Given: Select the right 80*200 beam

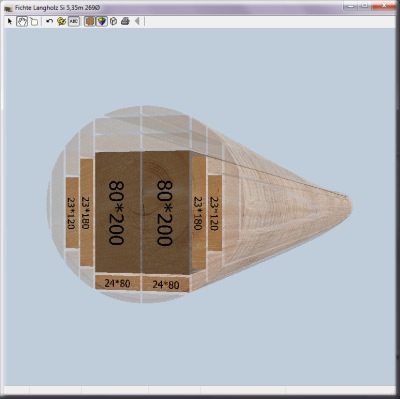Looking at the screenshot, I should 166,212.
